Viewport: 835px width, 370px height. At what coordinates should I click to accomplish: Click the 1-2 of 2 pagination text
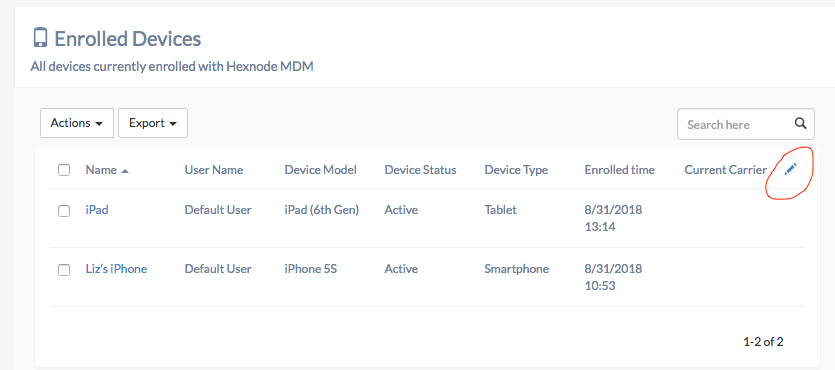(763, 342)
